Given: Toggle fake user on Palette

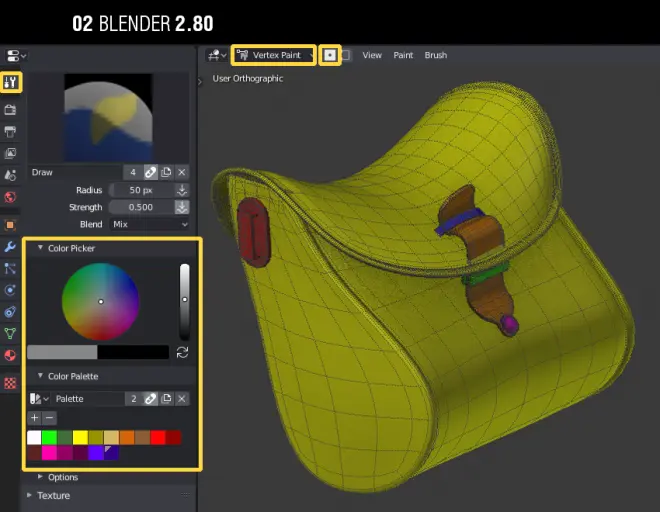Looking at the screenshot, I should pyautogui.click(x=151, y=399).
